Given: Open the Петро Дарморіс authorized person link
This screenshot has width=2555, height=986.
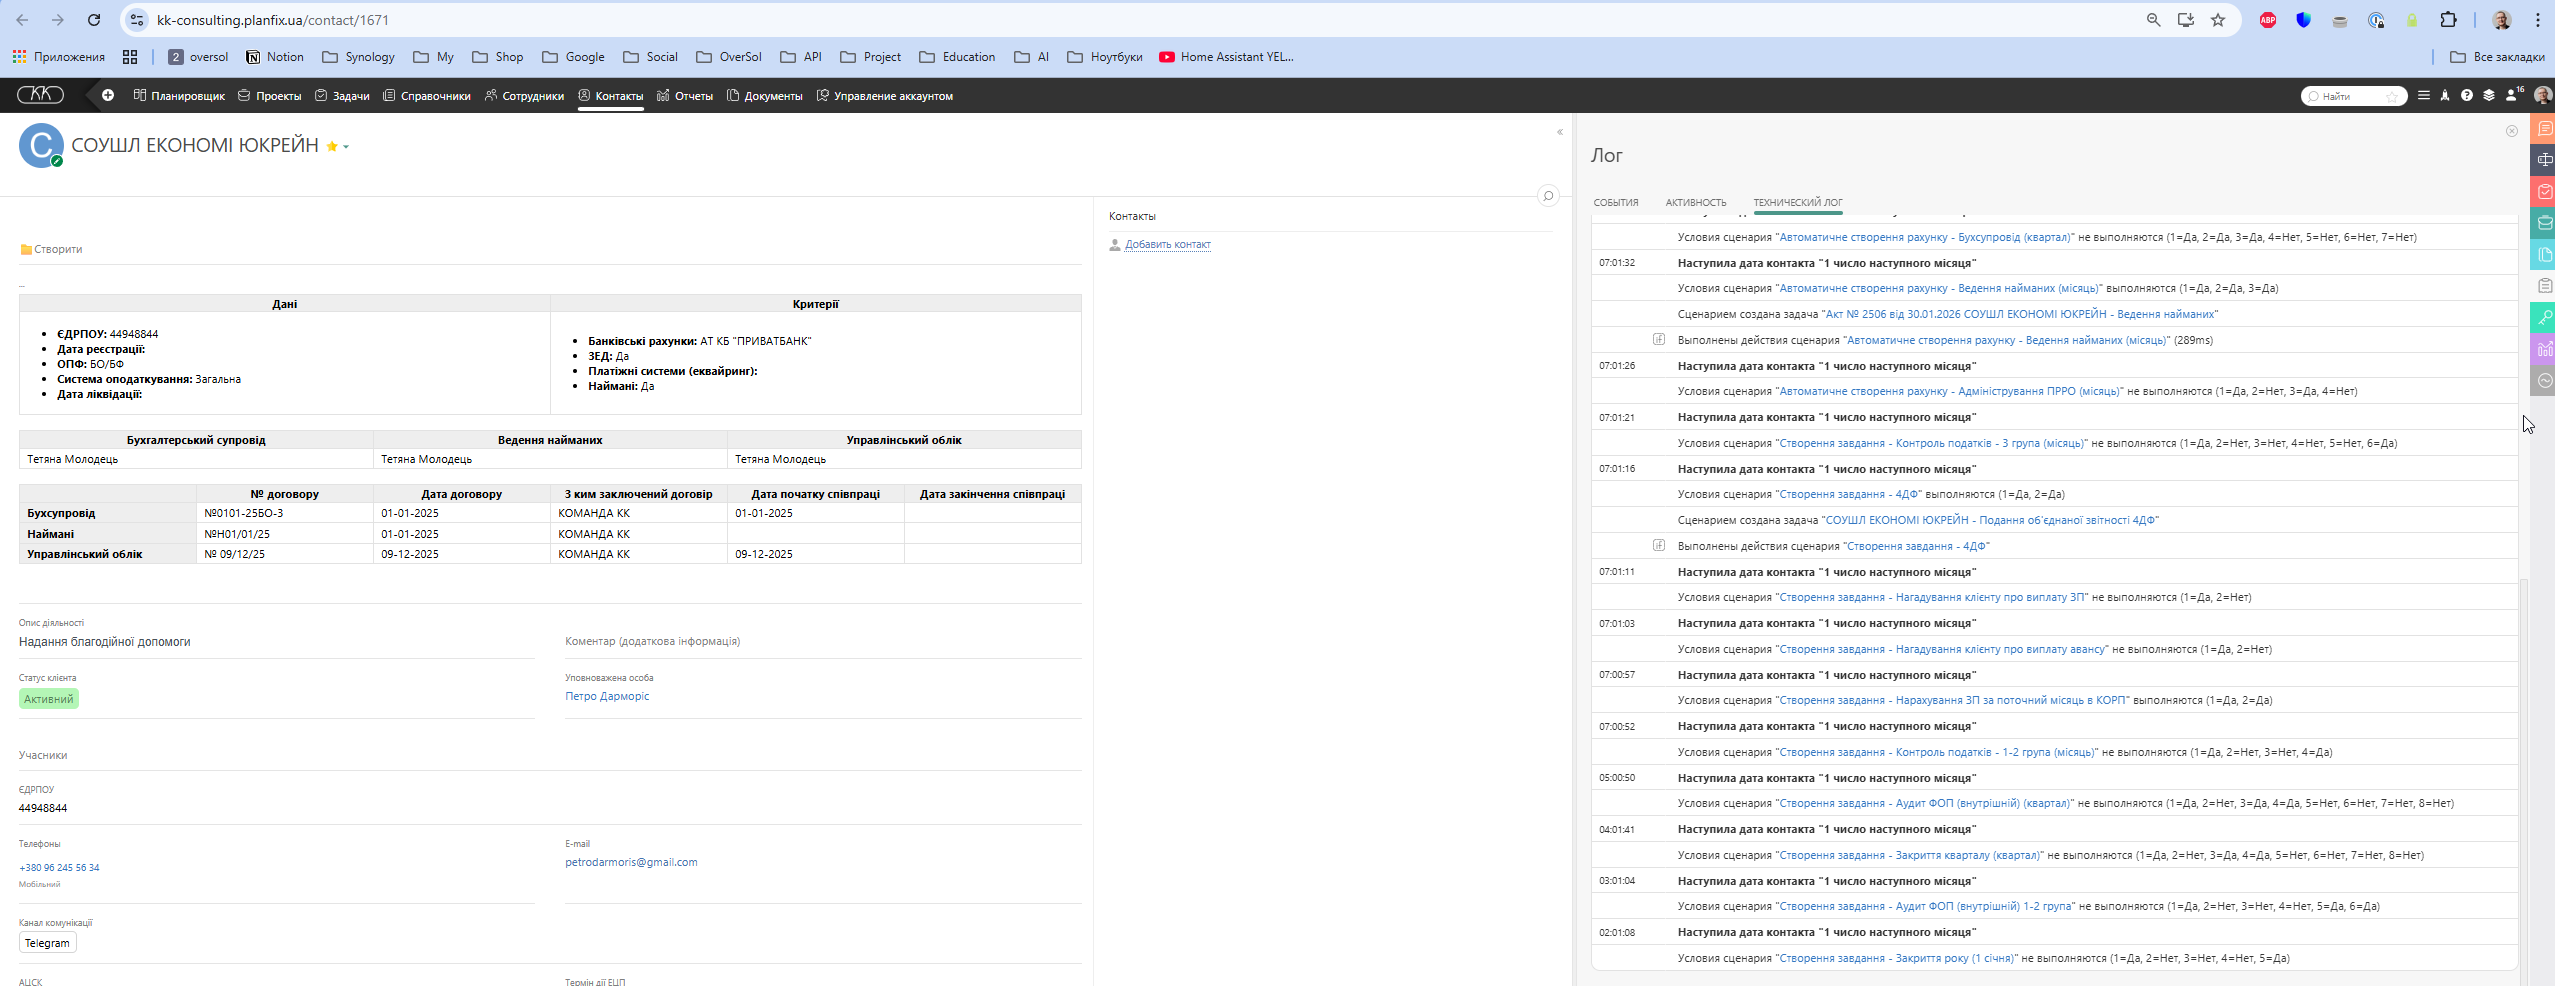Looking at the screenshot, I should coord(607,696).
